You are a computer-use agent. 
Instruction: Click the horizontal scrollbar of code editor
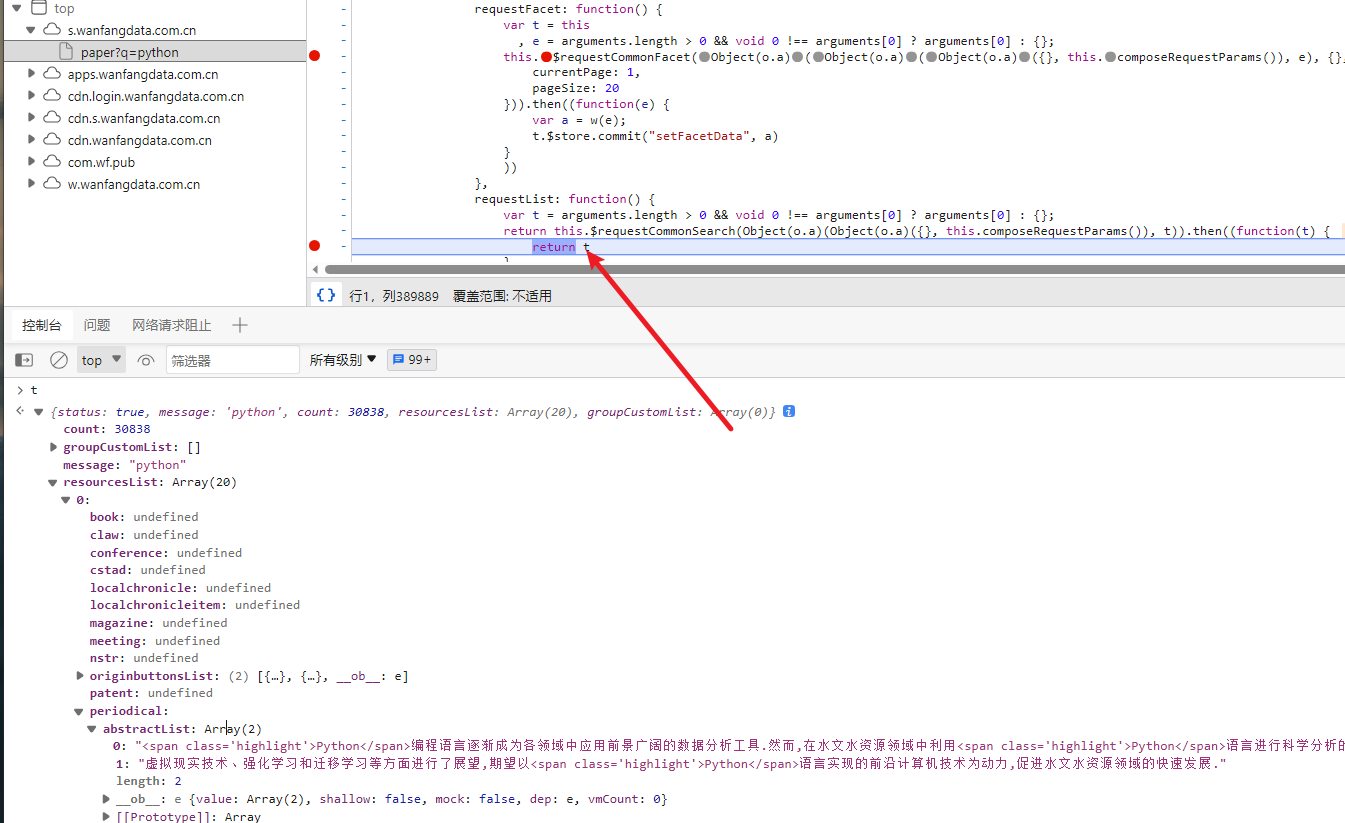[x=834, y=269]
